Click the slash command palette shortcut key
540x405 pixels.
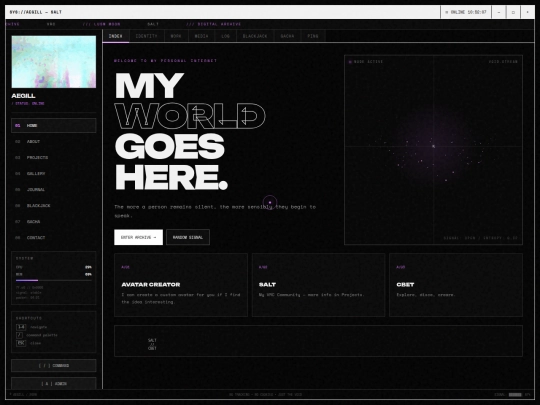pos(19,335)
